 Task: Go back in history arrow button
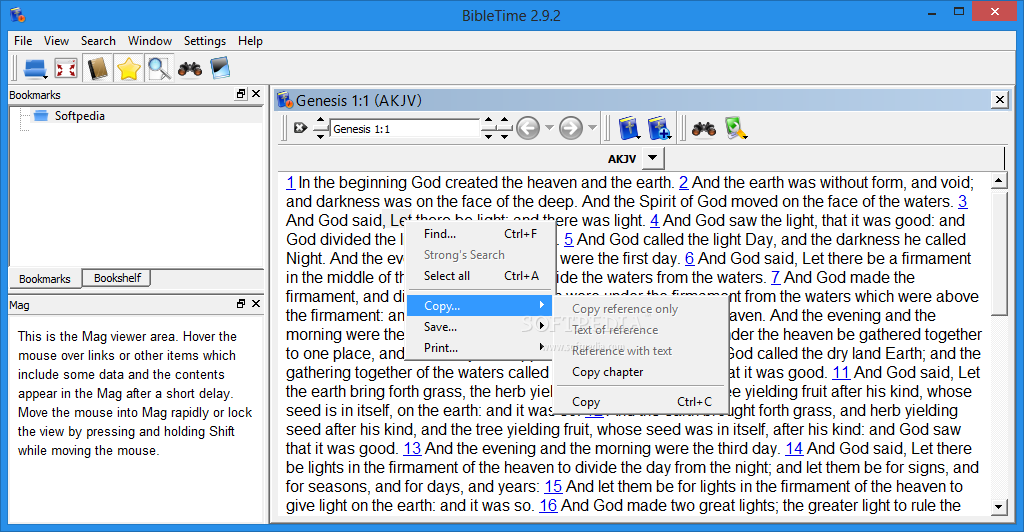coord(528,128)
